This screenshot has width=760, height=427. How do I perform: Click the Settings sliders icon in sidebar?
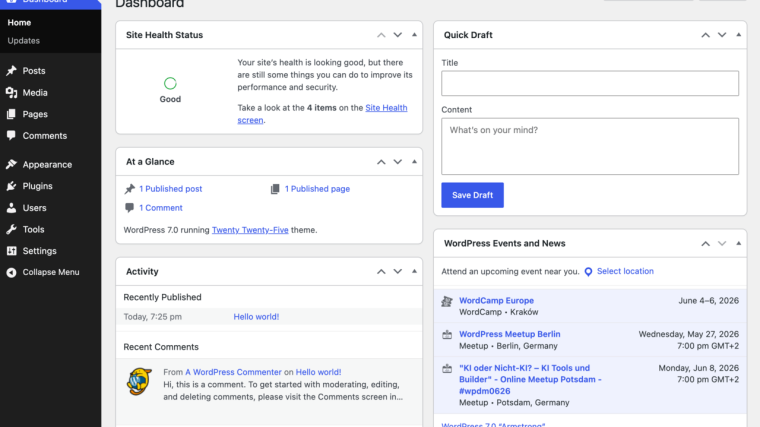click(x=11, y=251)
